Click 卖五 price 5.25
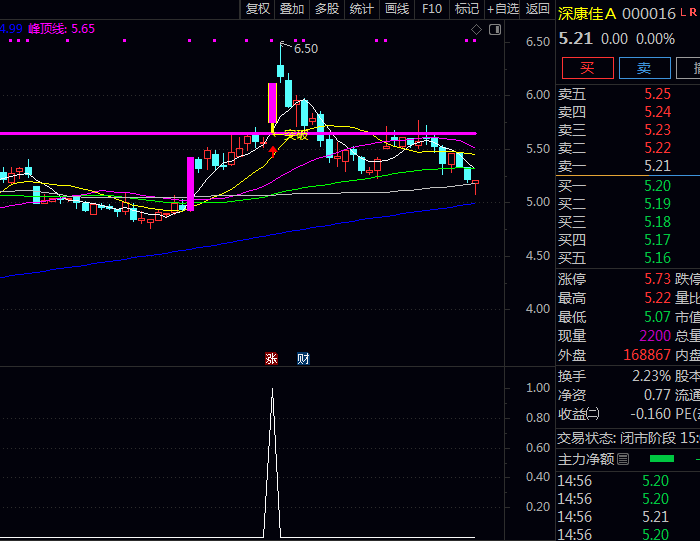 tap(657, 94)
